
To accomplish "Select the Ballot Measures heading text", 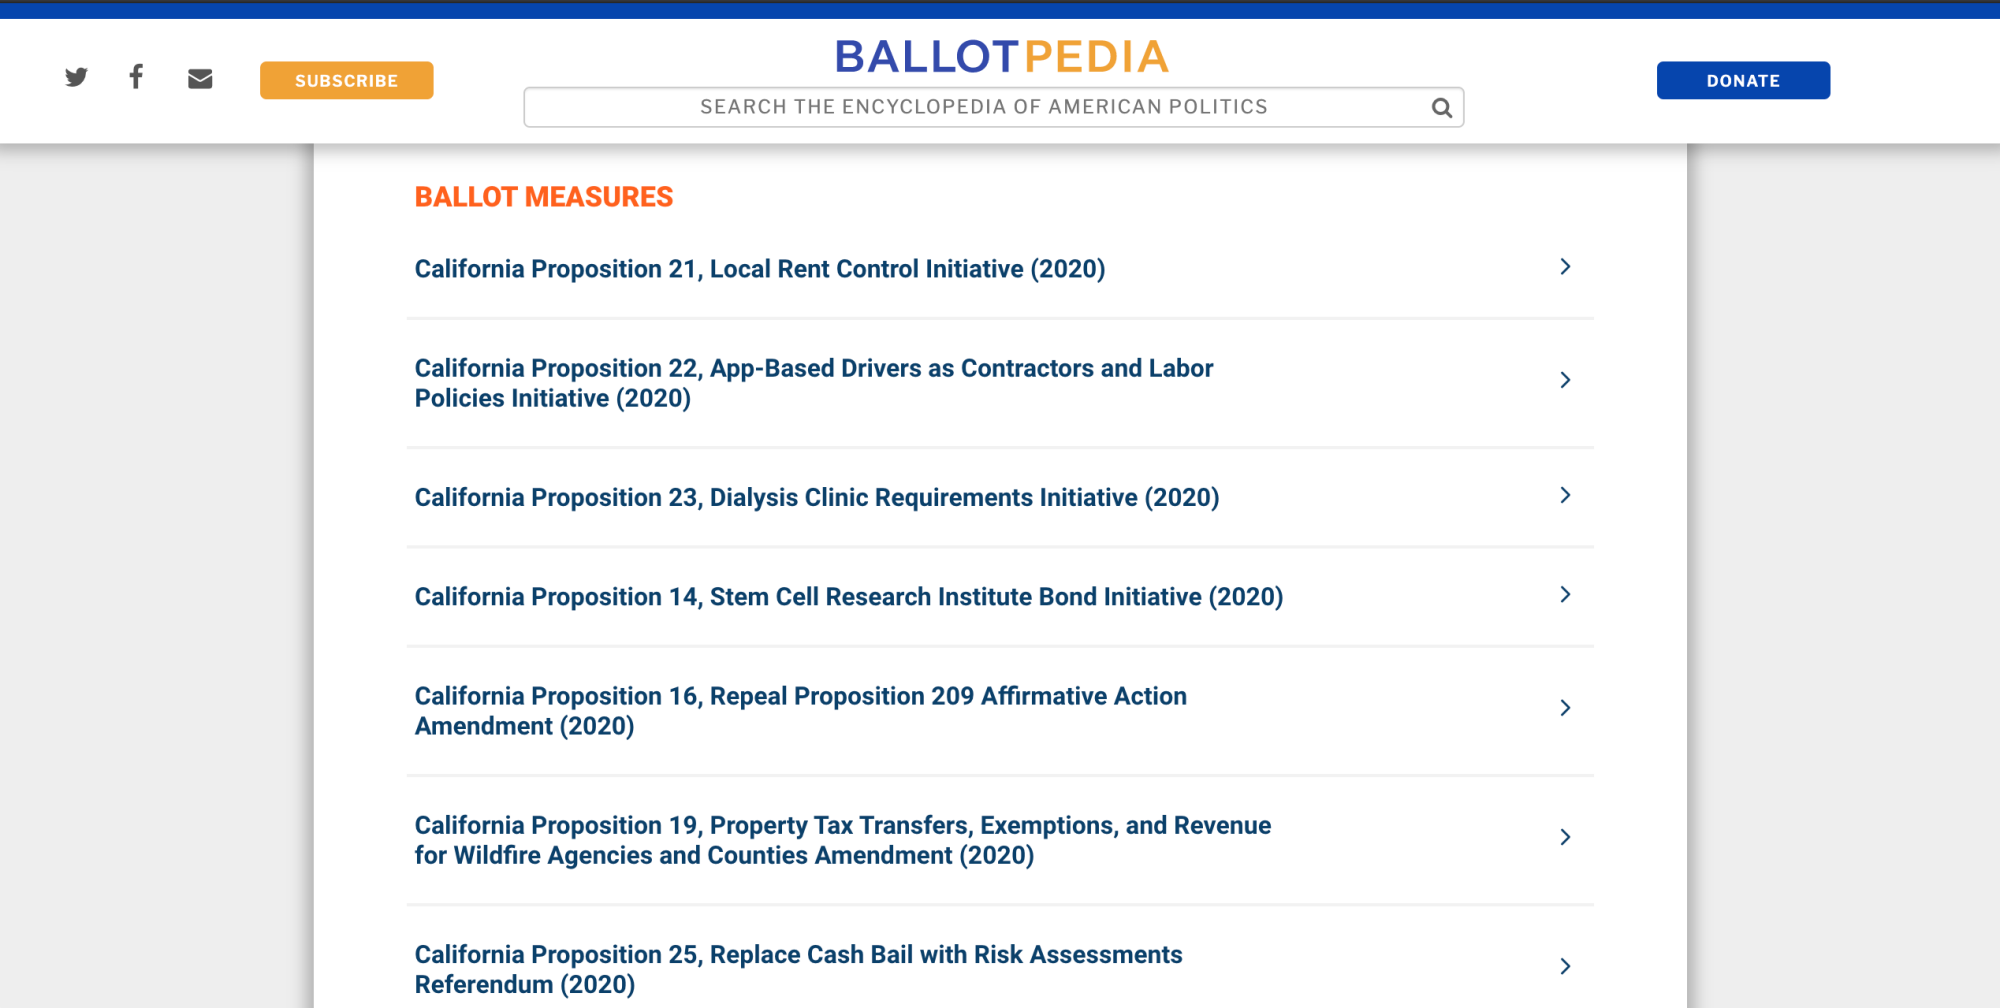I will point(544,197).
